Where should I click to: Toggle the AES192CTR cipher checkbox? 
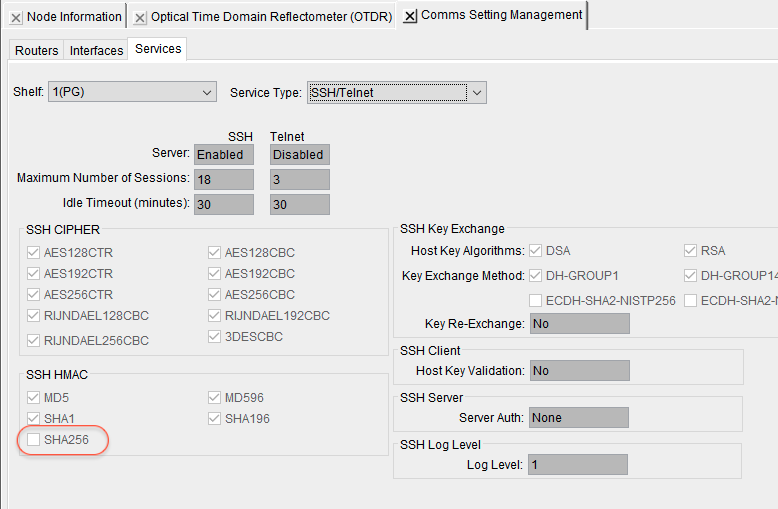pos(33,273)
